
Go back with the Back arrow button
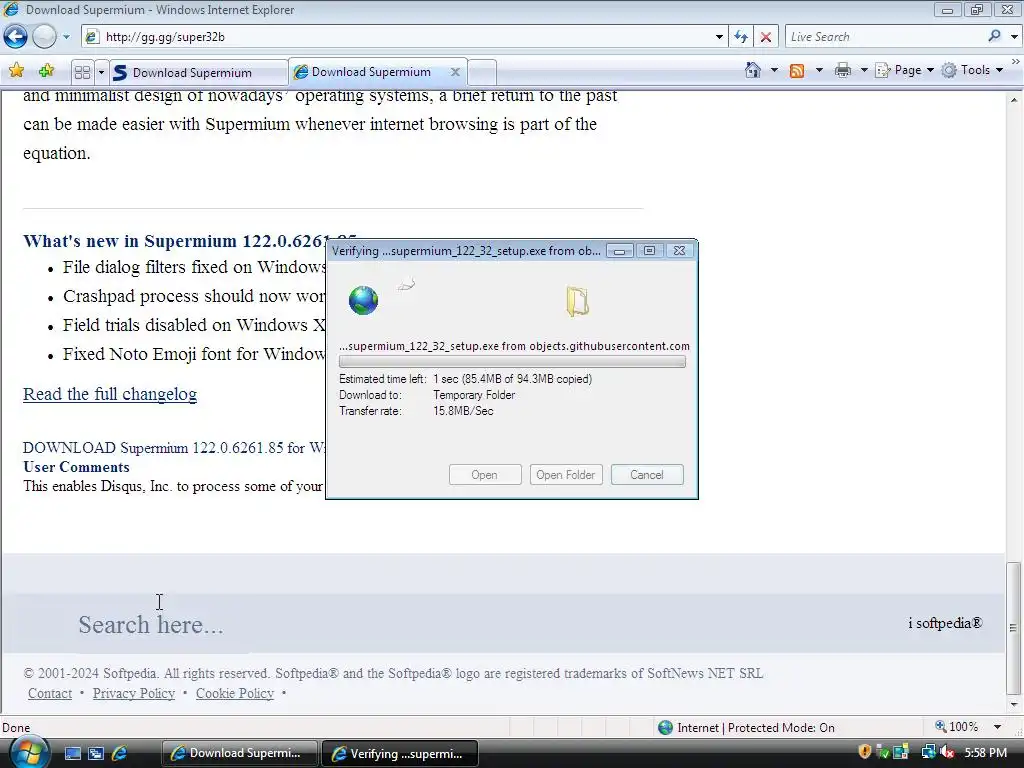[15, 37]
